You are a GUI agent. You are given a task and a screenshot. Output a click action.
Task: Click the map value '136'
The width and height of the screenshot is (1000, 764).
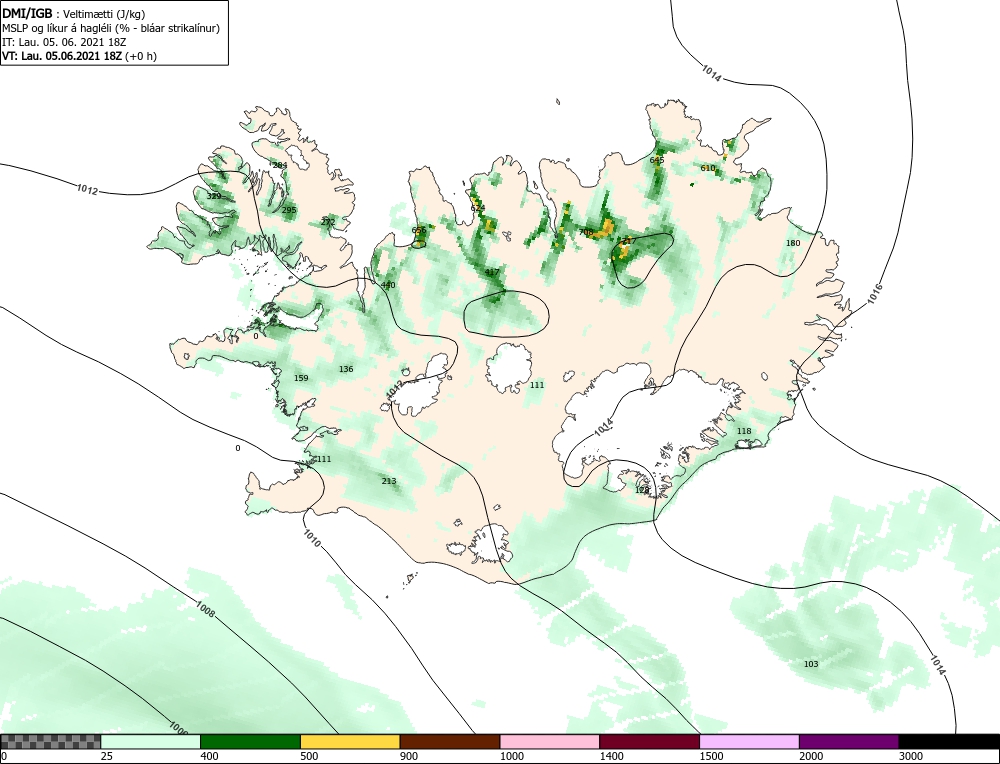tap(346, 369)
